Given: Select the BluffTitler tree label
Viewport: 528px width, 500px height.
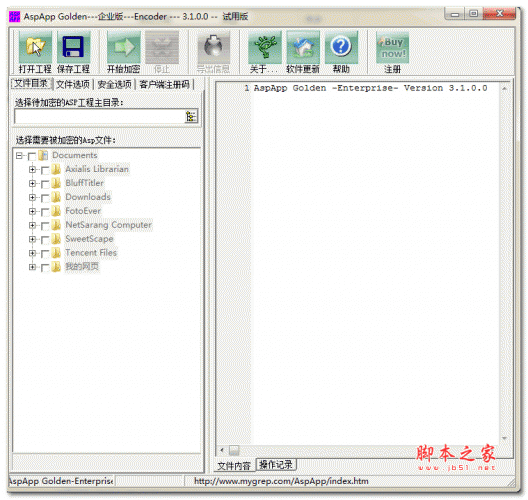Looking at the screenshot, I should point(85,183).
